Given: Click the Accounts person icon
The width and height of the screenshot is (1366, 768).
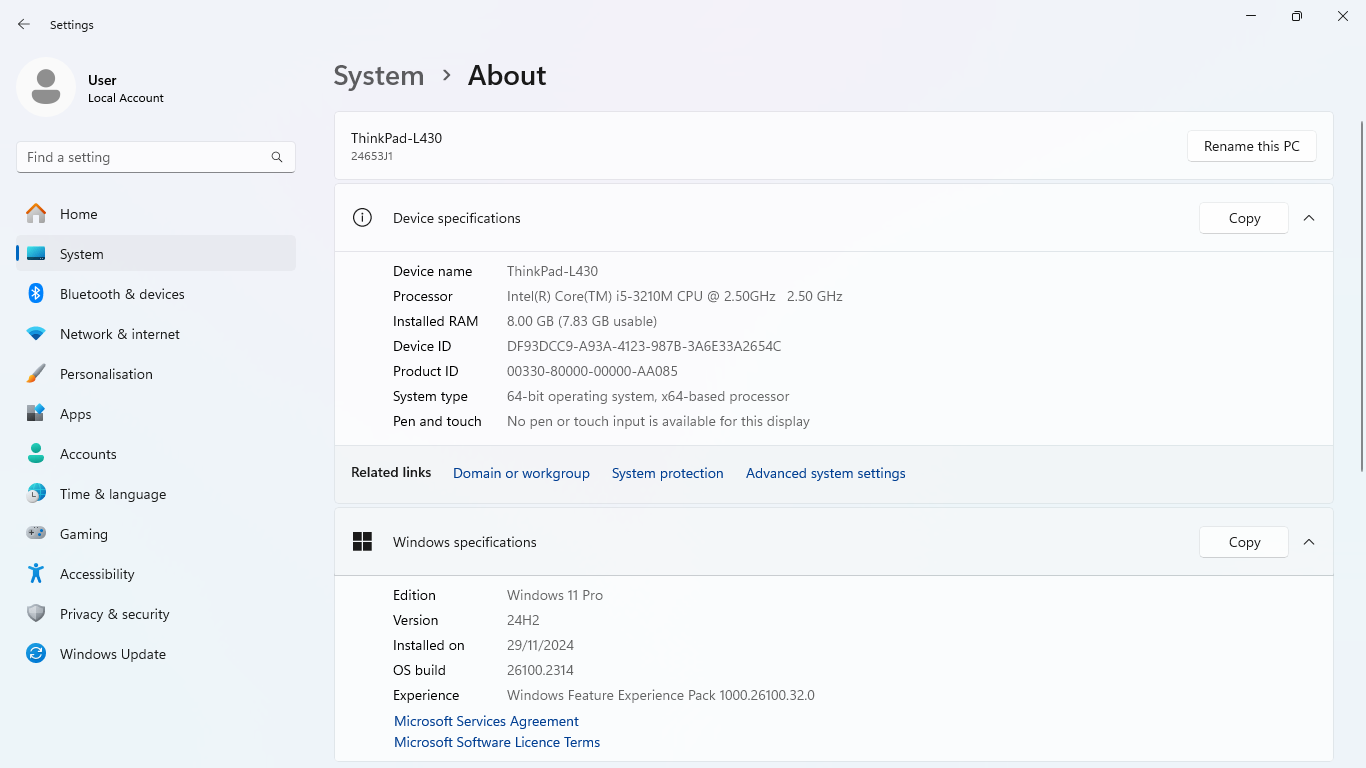Looking at the screenshot, I should coord(36,454).
